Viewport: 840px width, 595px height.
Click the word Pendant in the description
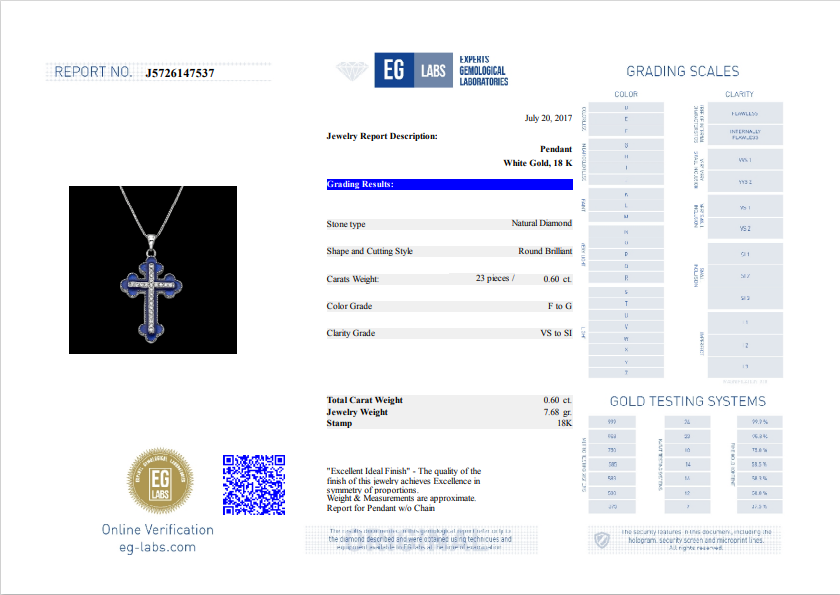(x=556, y=149)
